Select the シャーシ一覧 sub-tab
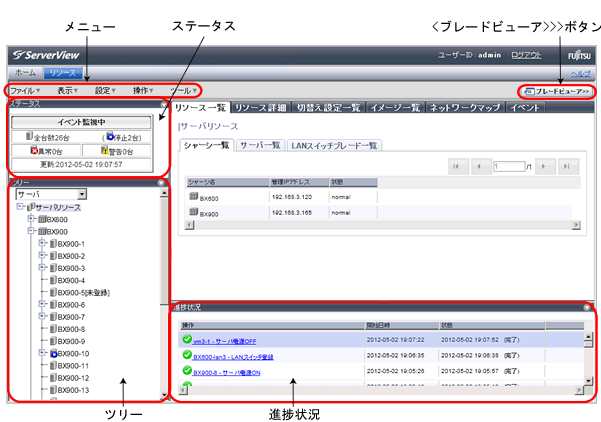Screen dimensions: 601x422 (206, 145)
